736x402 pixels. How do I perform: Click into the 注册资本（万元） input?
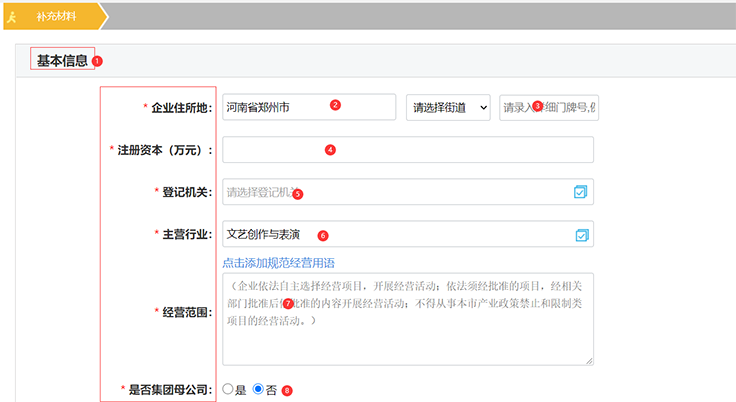tap(407, 149)
